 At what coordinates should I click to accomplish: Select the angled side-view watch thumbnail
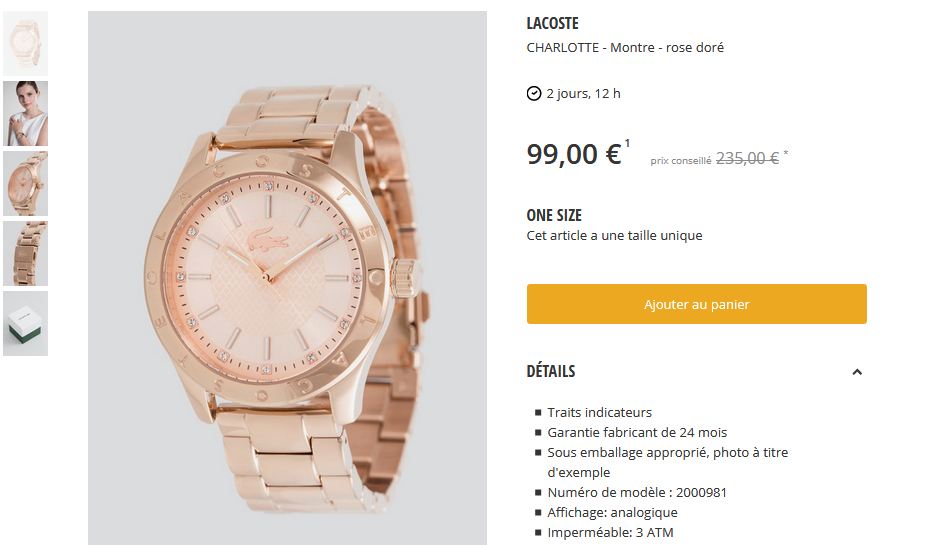tap(26, 183)
